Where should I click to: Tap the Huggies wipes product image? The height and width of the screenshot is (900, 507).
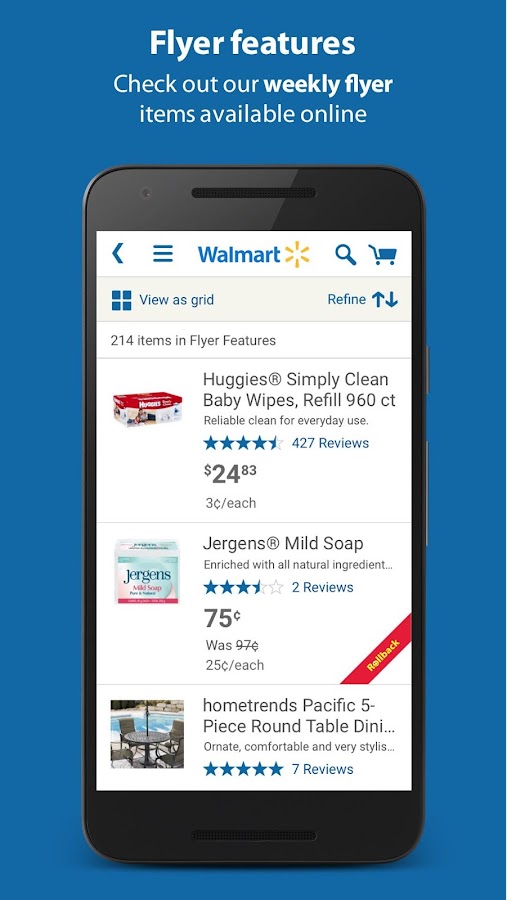(148, 409)
